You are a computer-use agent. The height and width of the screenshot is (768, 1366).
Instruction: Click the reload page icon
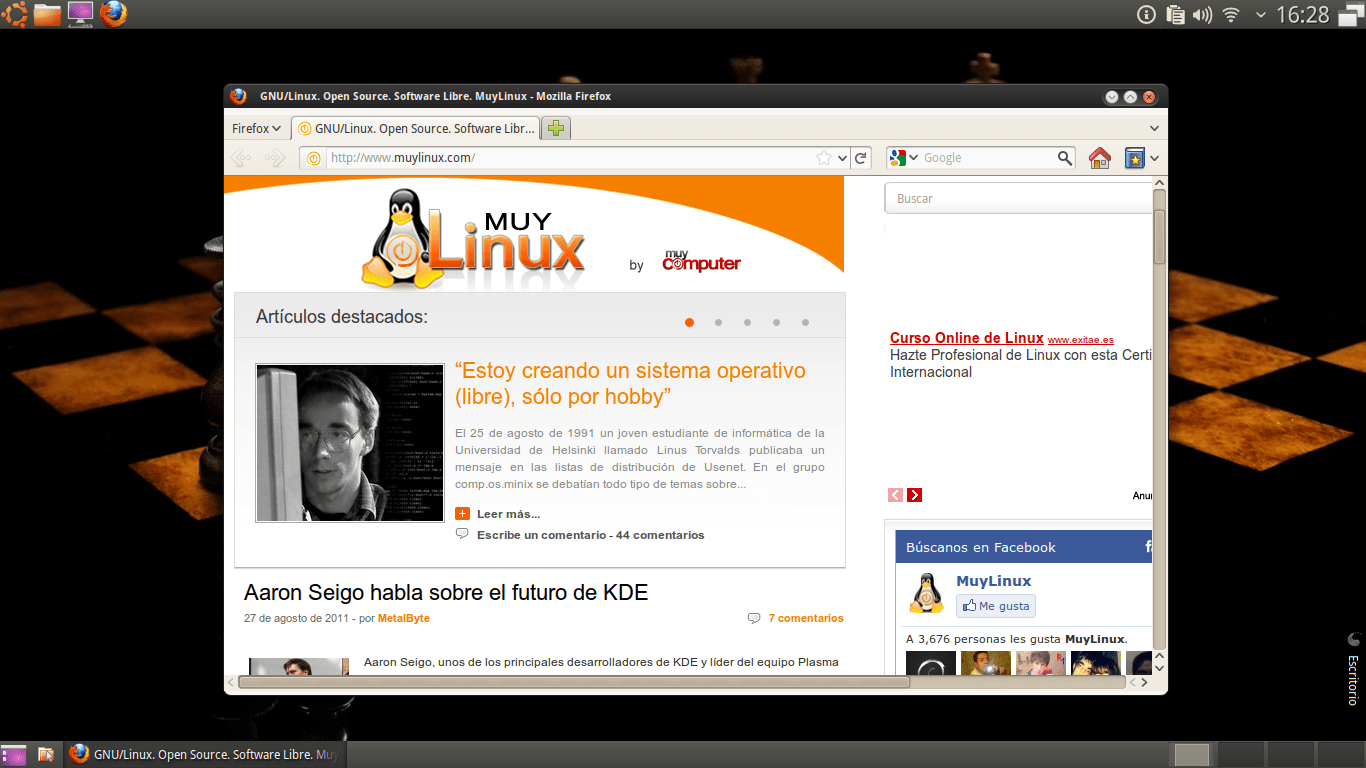(861, 158)
